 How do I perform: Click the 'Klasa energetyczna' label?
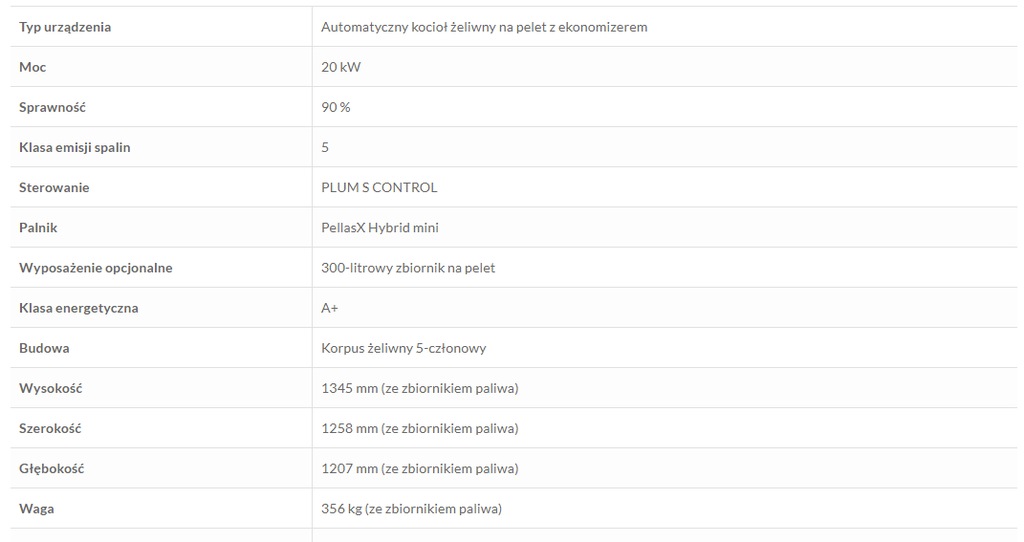tap(78, 308)
